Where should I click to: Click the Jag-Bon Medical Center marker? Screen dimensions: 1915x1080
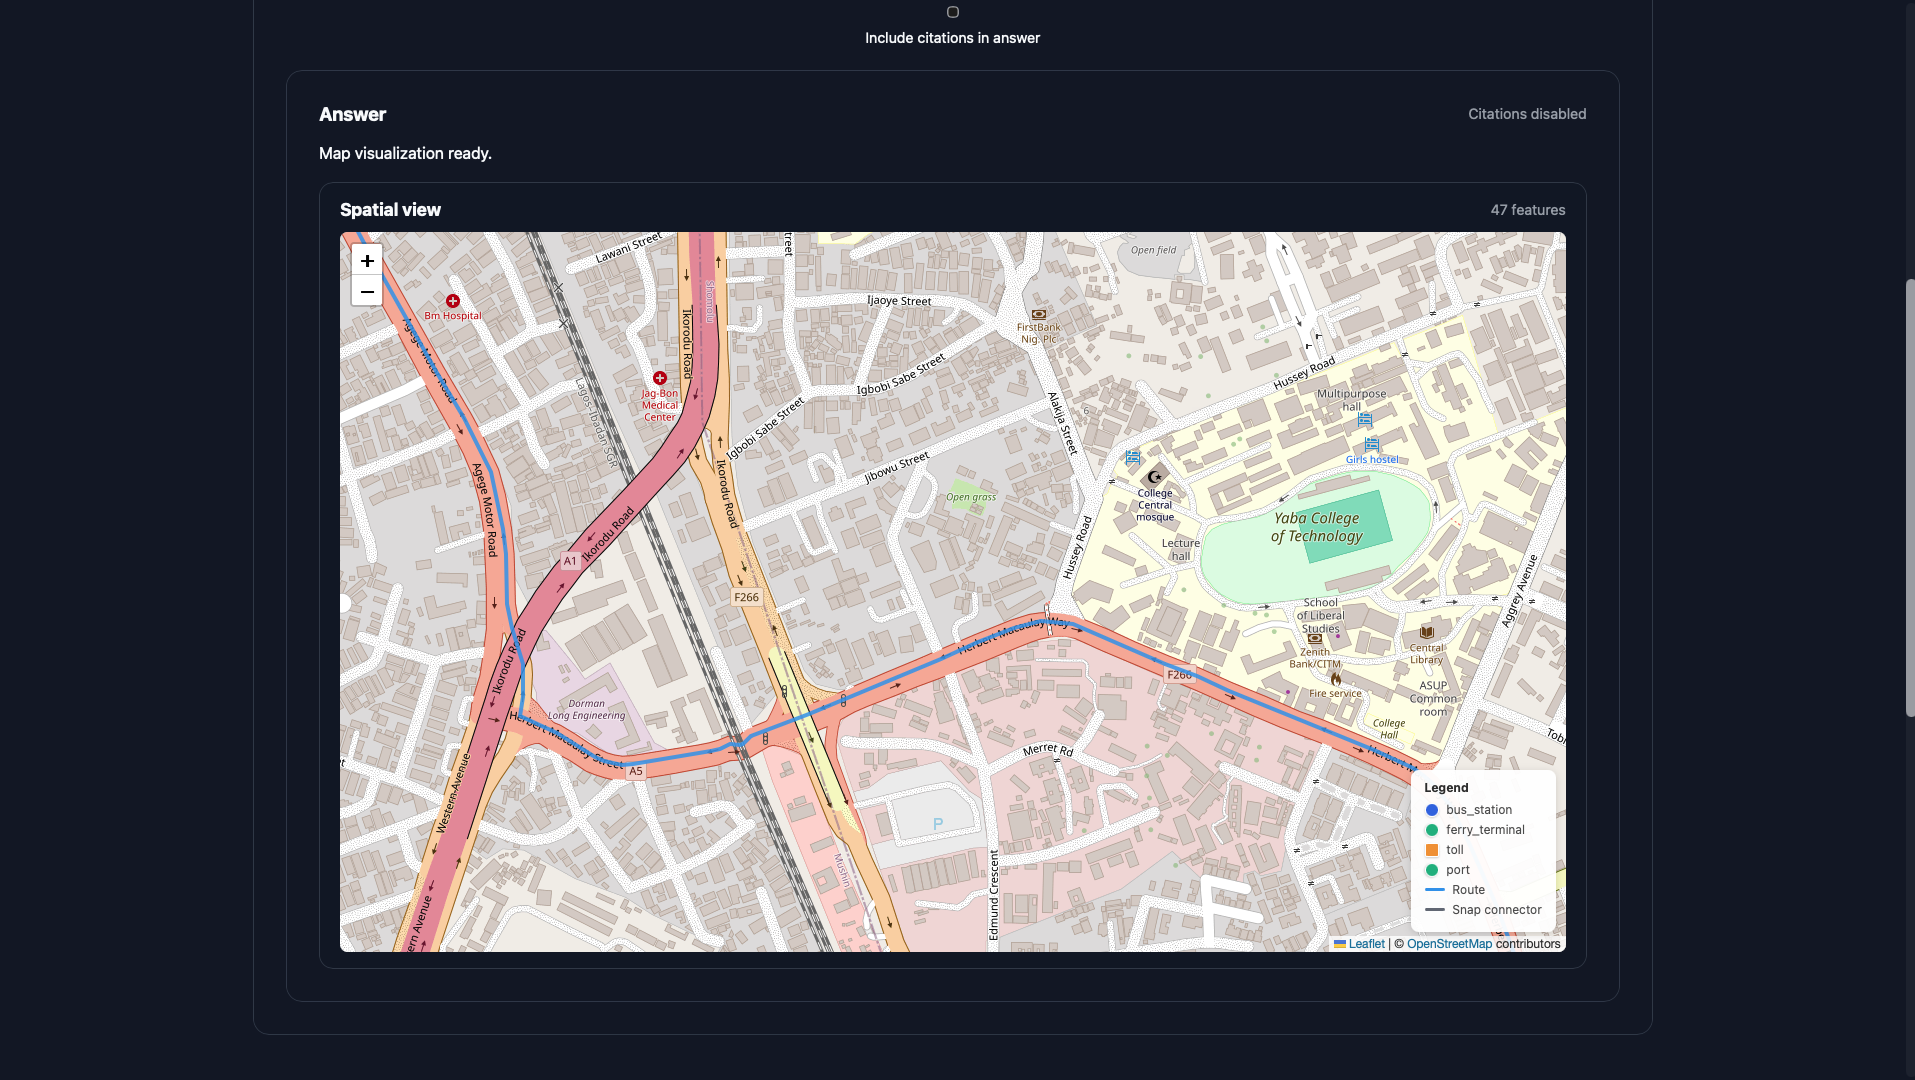pyautogui.click(x=660, y=378)
